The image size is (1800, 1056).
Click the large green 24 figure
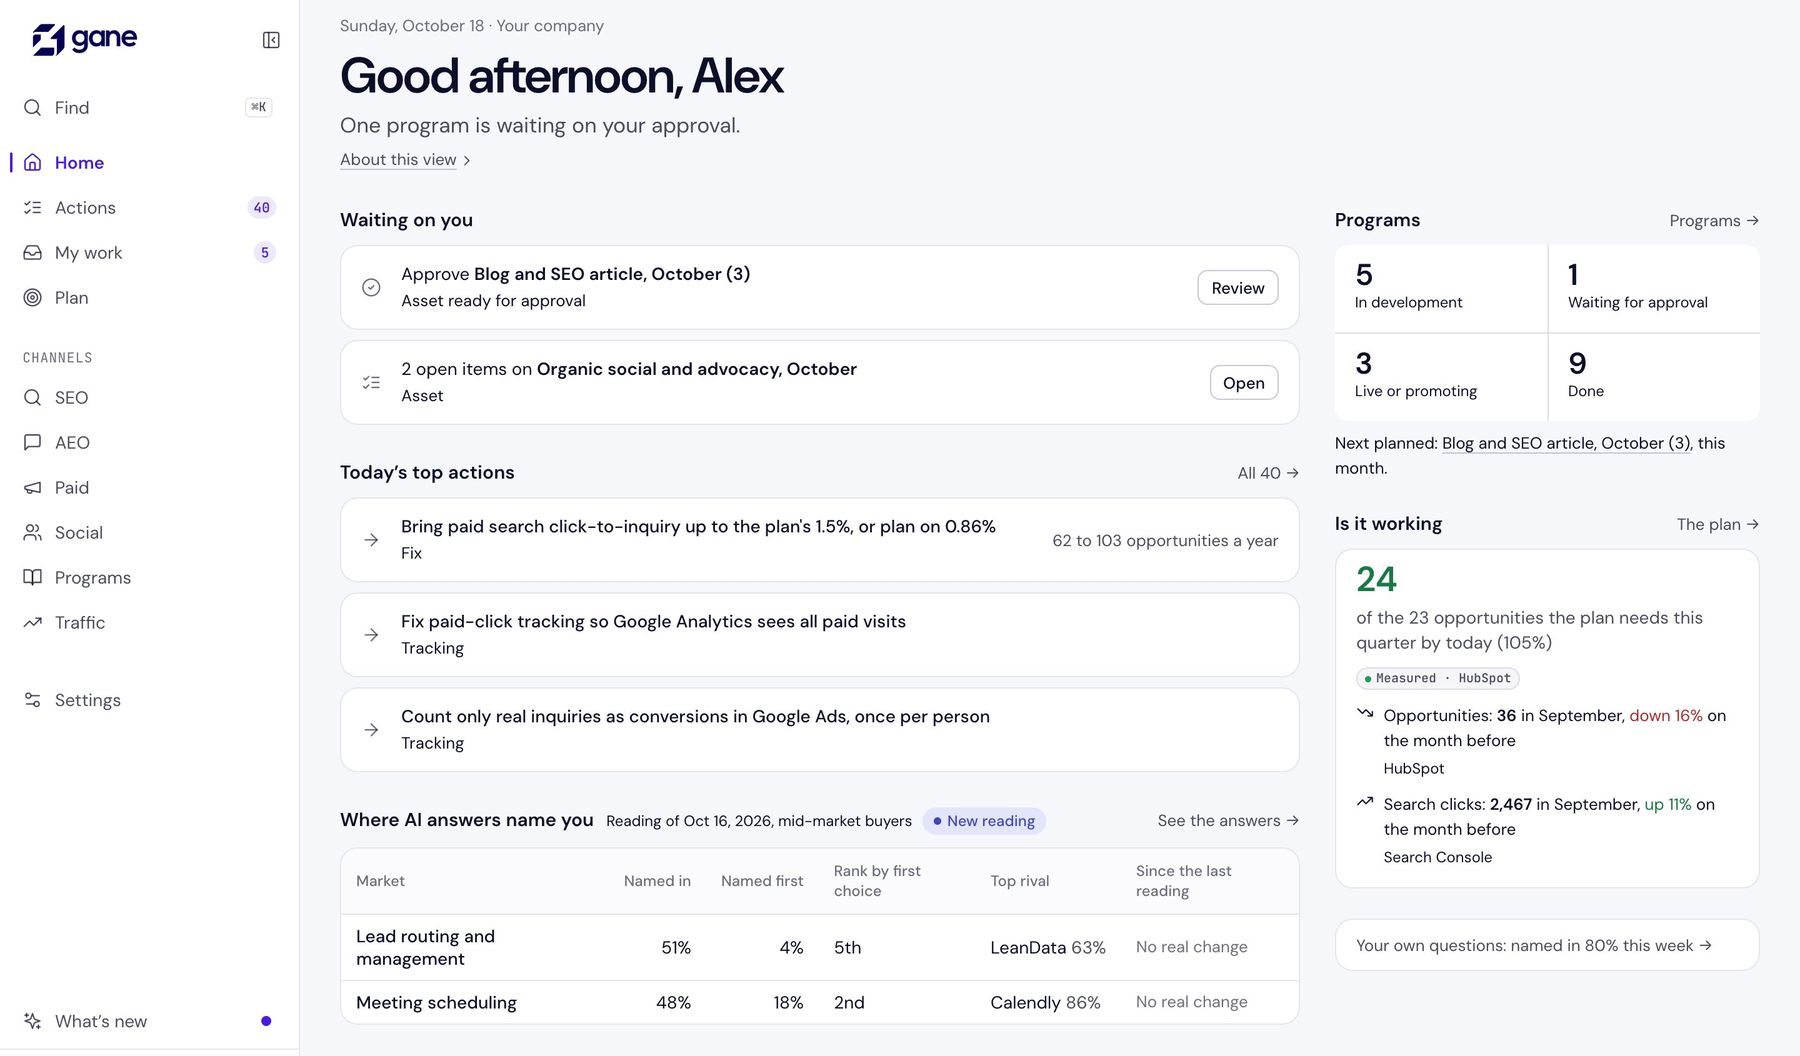point(1376,579)
